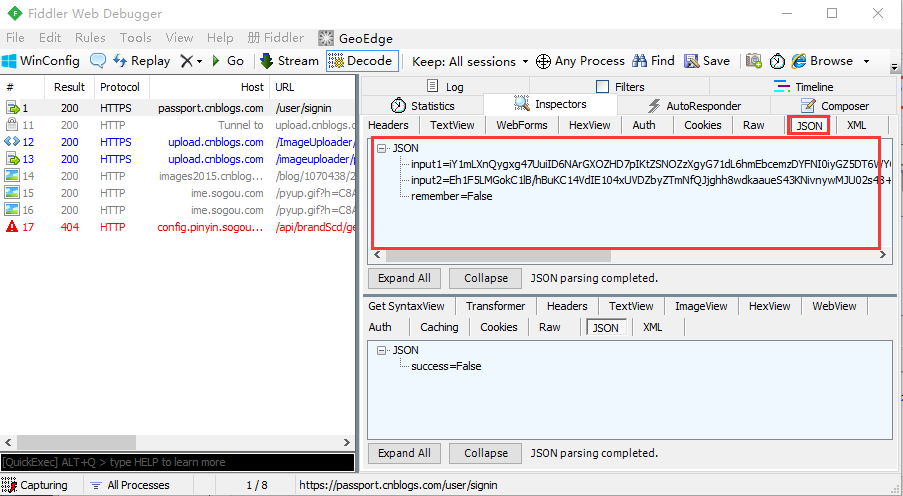The image size is (903, 496).
Task: Select the request Headers tab
Action: [388, 125]
